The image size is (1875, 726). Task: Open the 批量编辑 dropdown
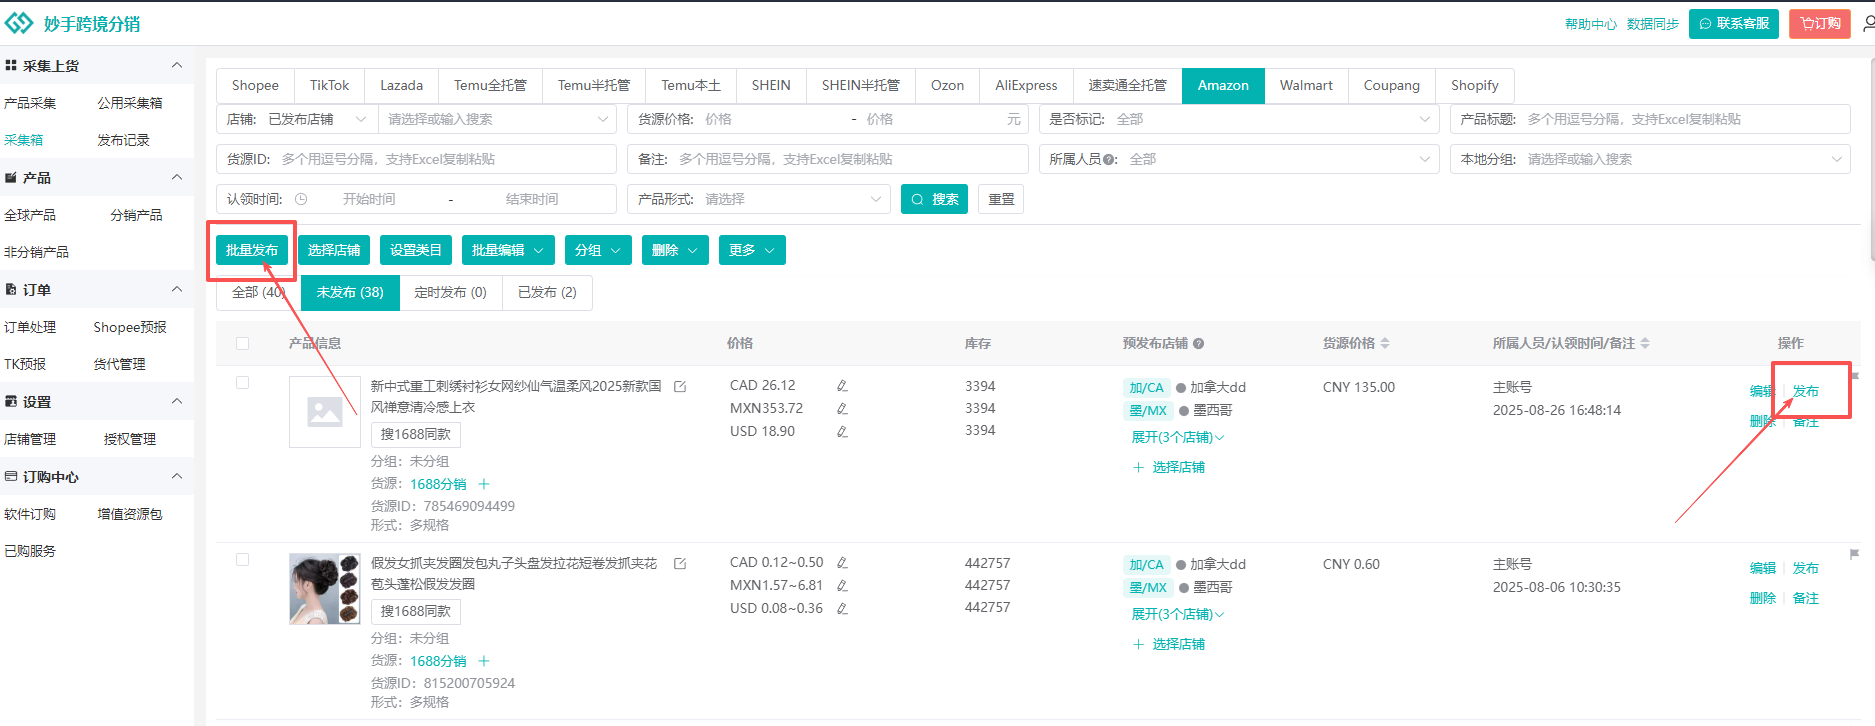tap(507, 250)
